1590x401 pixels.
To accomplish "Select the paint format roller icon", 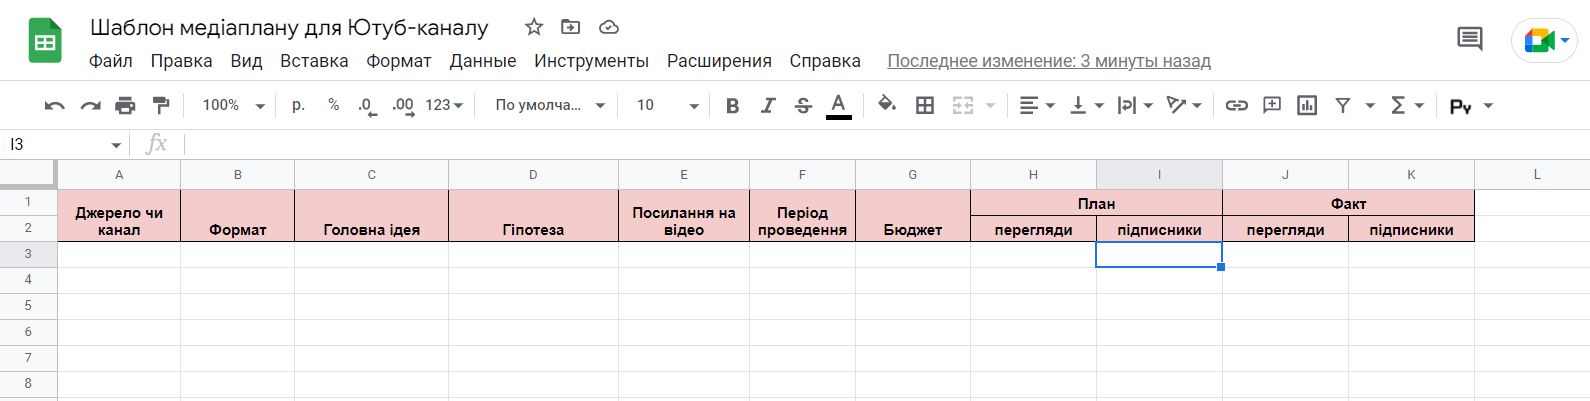I will coord(160,105).
